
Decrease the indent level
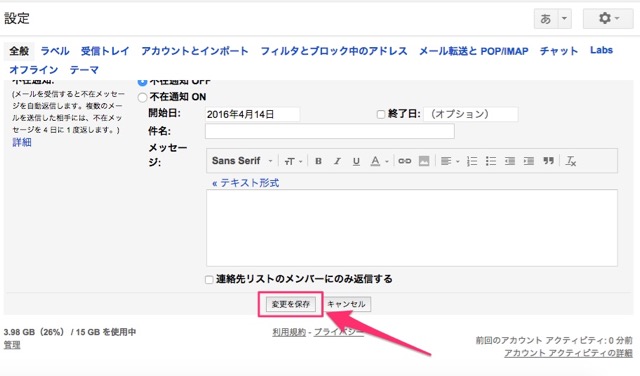510,161
